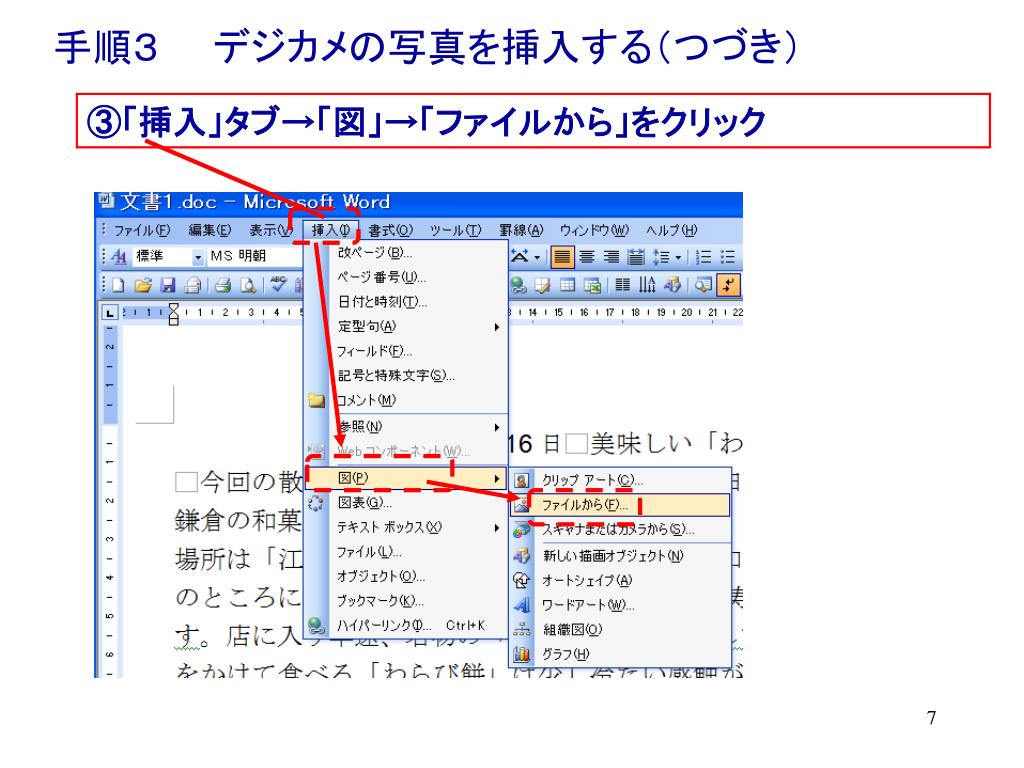The width and height of the screenshot is (1024, 768).
Task: Open the 書式(O) menu
Action: click(x=391, y=231)
